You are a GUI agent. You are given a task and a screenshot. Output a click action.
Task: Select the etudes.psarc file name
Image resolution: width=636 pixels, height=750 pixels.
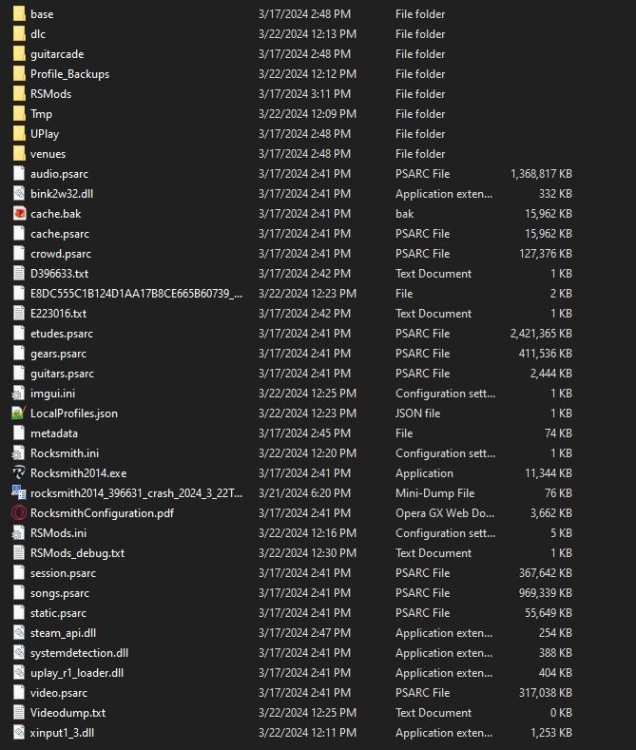click(62, 333)
